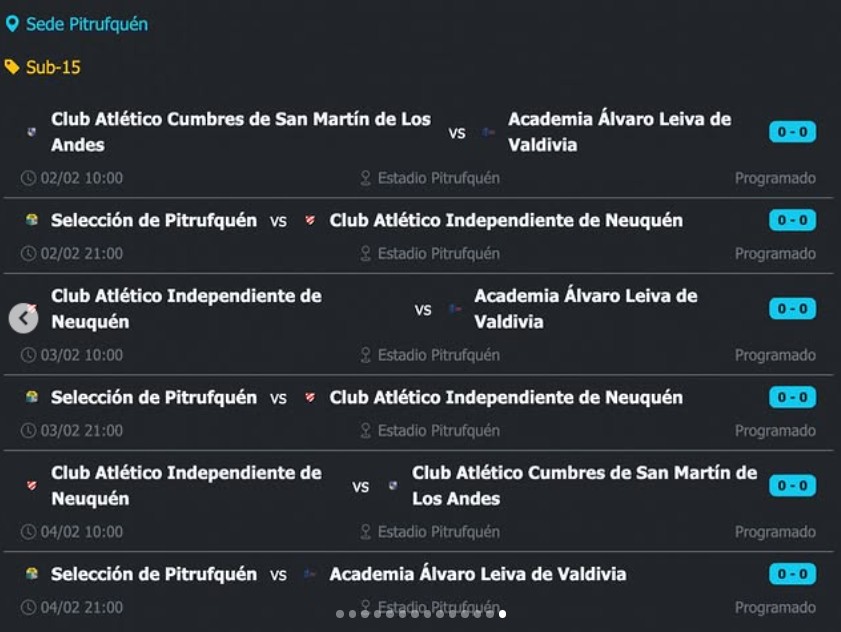Viewport: 841px width, 632px height.
Task: Jump to the first carousel pagination dot
Action: click(x=340, y=614)
